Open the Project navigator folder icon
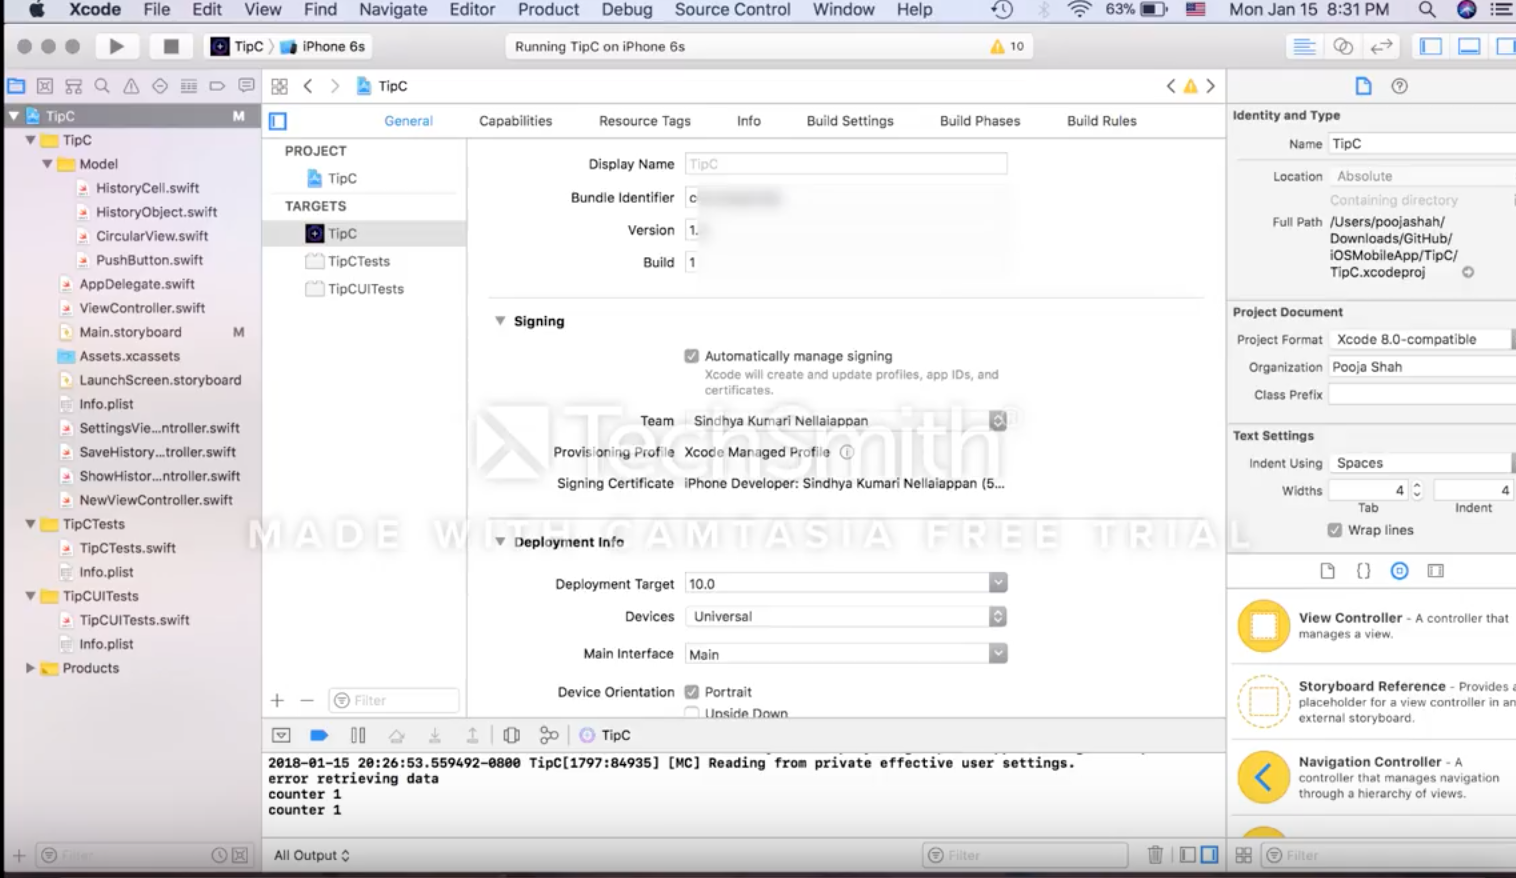This screenshot has height=878, width=1516. pos(16,86)
